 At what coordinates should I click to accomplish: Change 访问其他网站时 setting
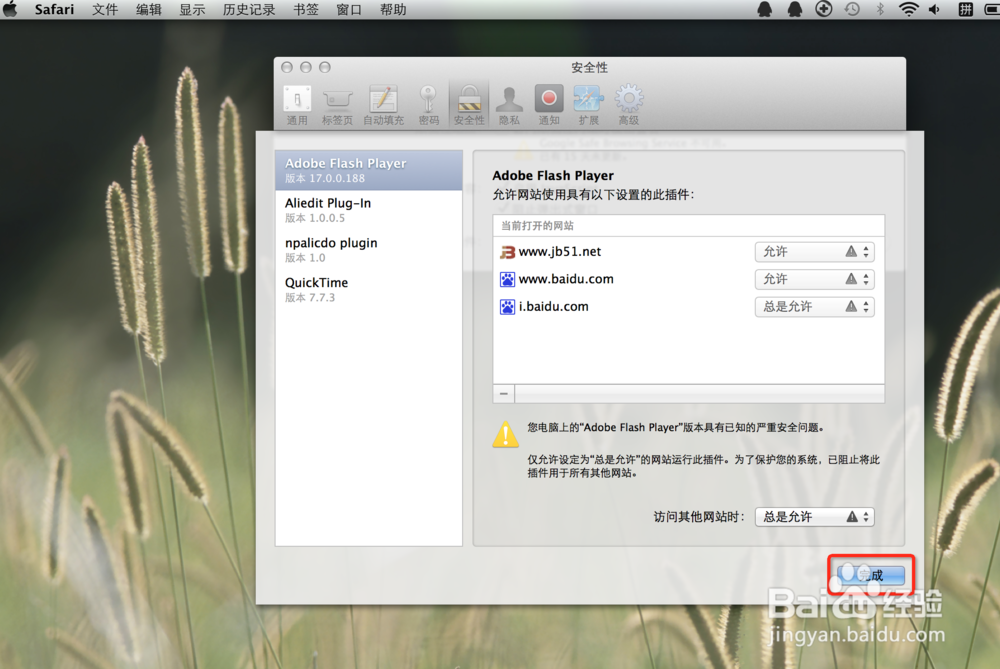800,517
